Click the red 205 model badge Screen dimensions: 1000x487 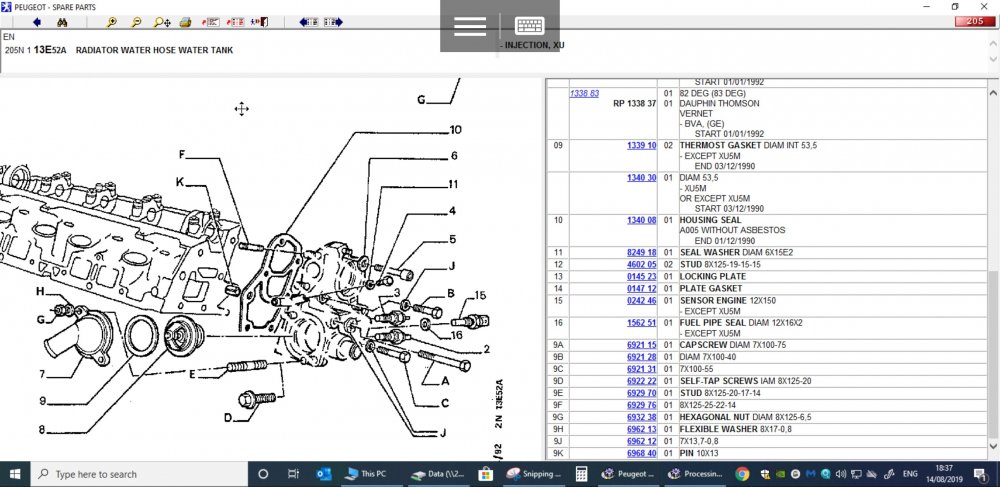pyautogui.click(x=974, y=22)
